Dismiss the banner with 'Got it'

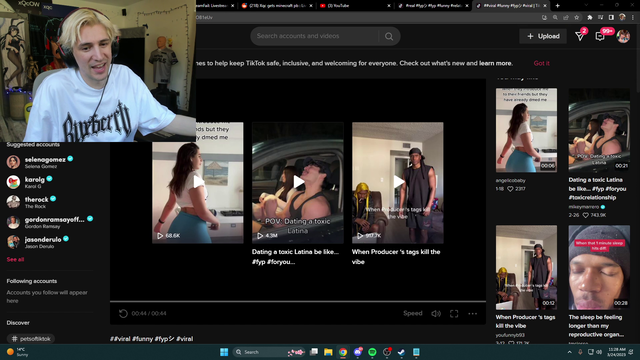pyautogui.click(x=541, y=63)
